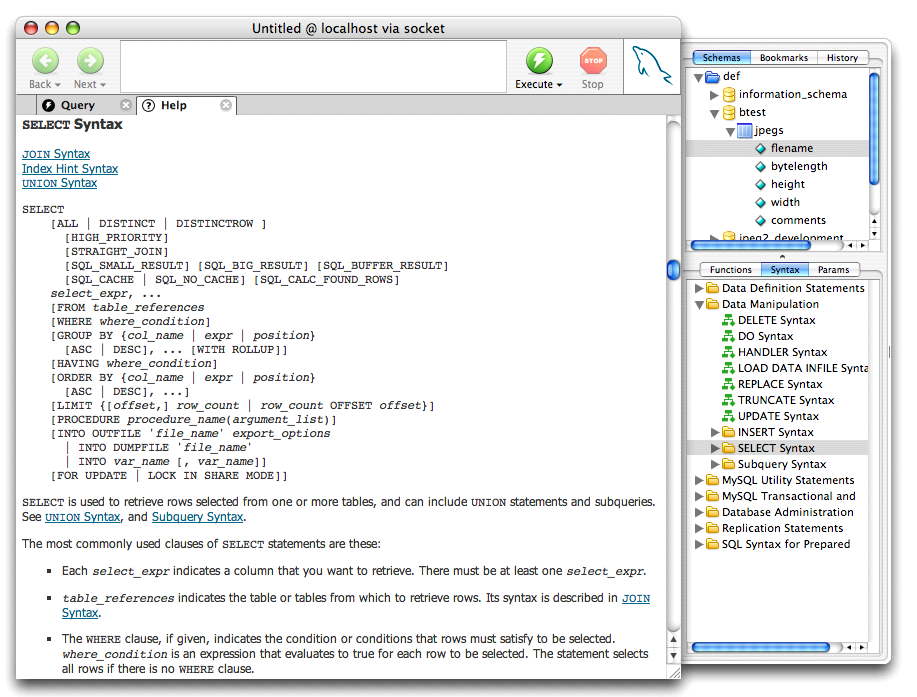Click the green Back arrow icon
This screenshot has height=697, width=917.
point(46,60)
